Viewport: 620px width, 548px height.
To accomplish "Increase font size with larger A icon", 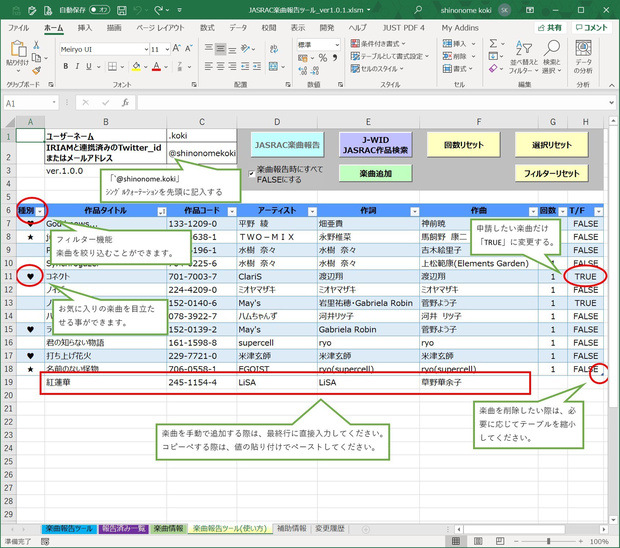I will click(x=176, y=49).
